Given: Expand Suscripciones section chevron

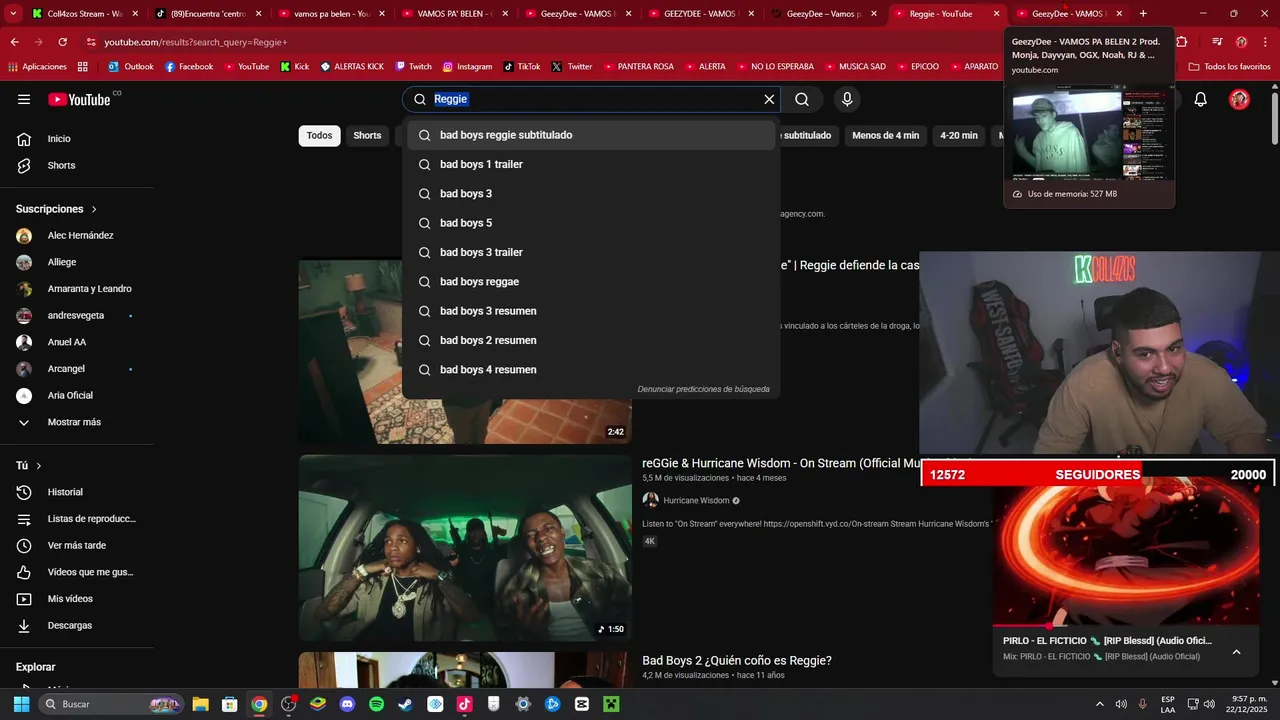Looking at the screenshot, I should pyautogui.click(x=94, y=209).
